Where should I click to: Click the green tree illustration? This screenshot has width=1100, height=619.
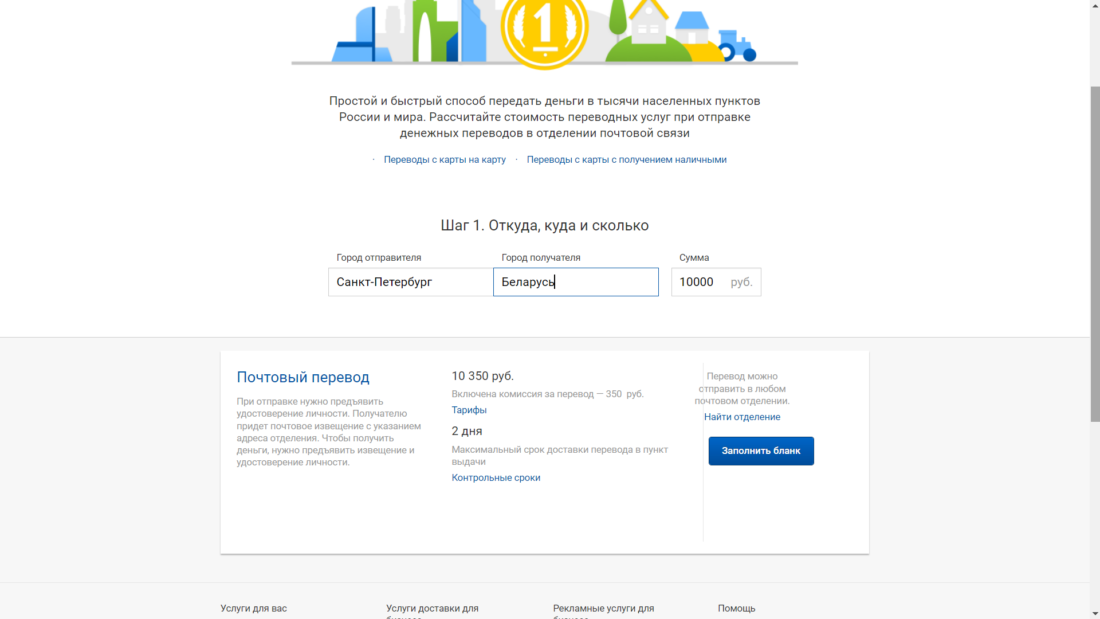point(618,18)
